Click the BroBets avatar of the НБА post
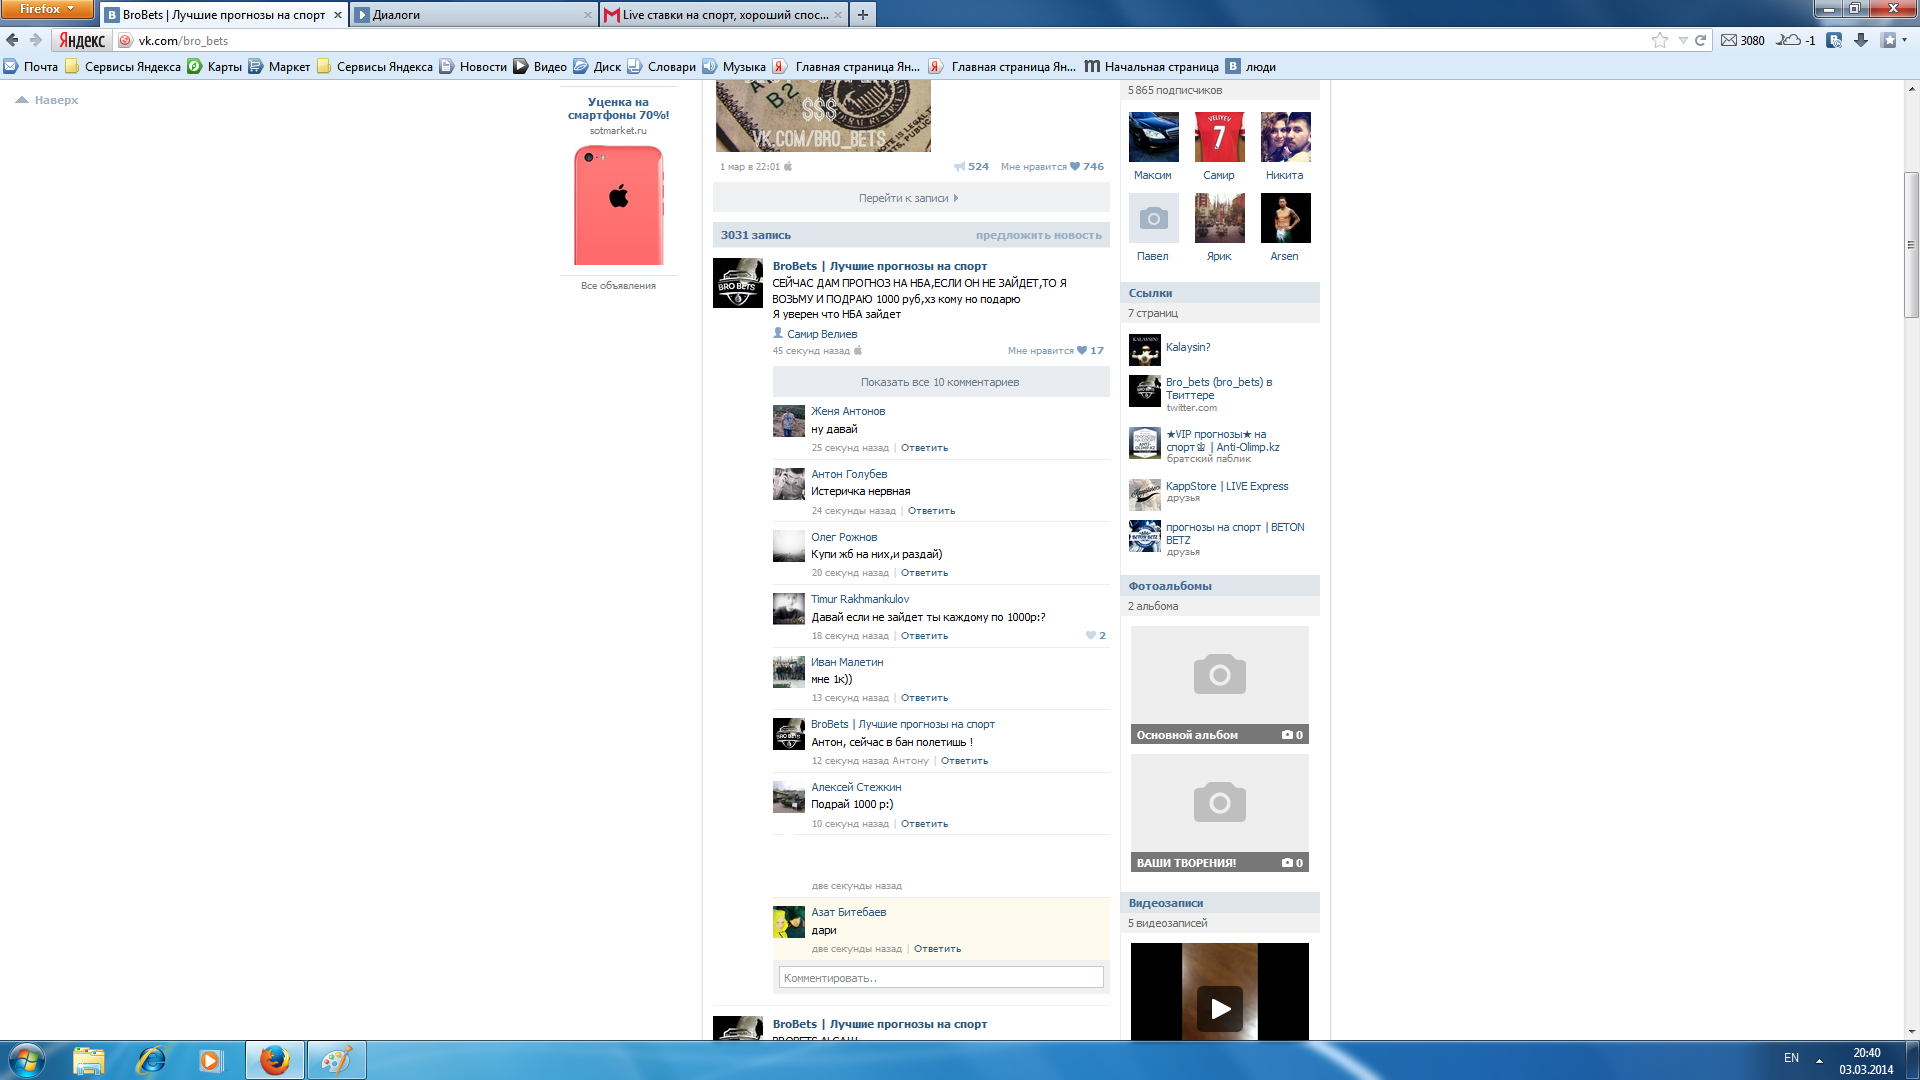The image size is (1920, 1080). 738,283
